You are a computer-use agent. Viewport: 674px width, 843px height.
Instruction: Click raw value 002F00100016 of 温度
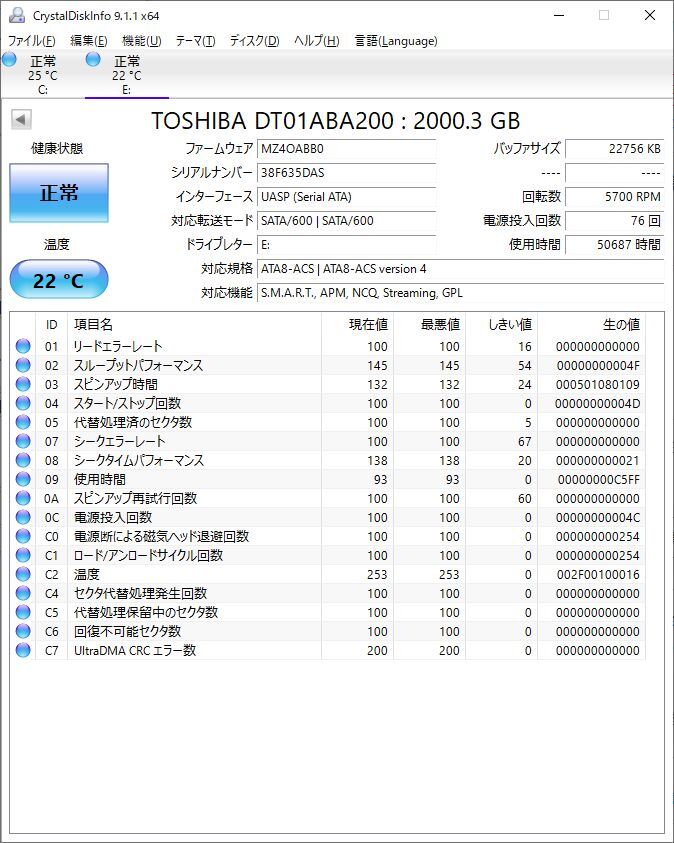point(598,575)
